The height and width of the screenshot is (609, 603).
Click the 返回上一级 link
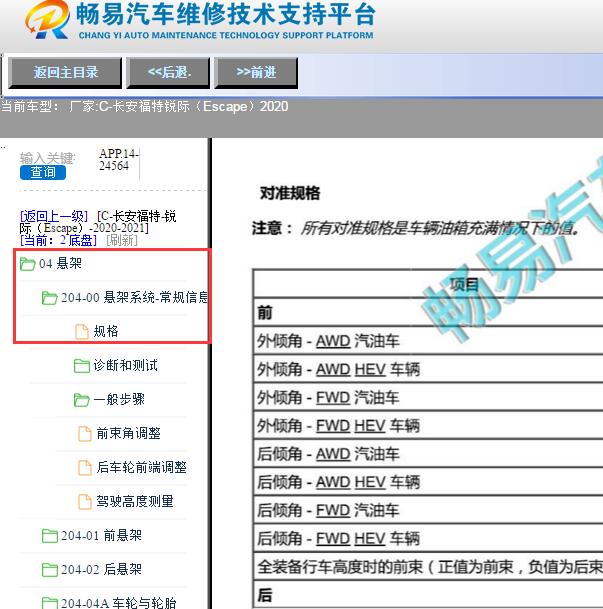[x=54, y=216]
